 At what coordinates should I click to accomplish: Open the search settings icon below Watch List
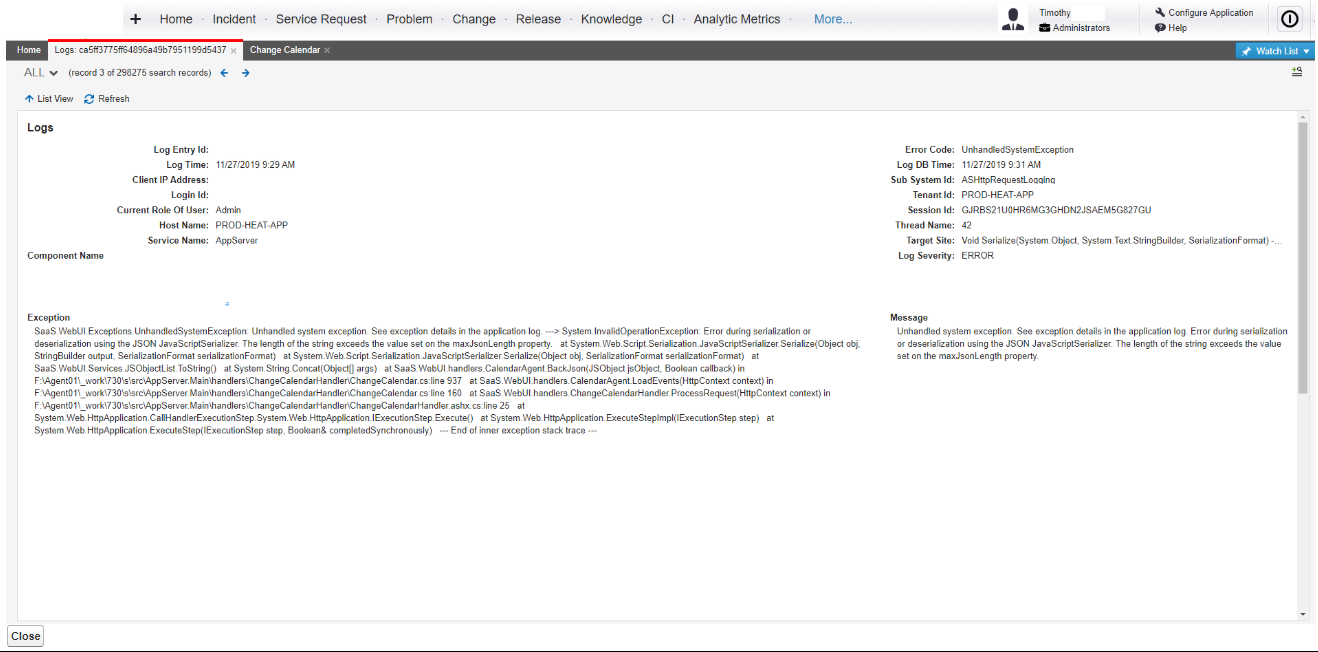click(x=1297, y=71)
